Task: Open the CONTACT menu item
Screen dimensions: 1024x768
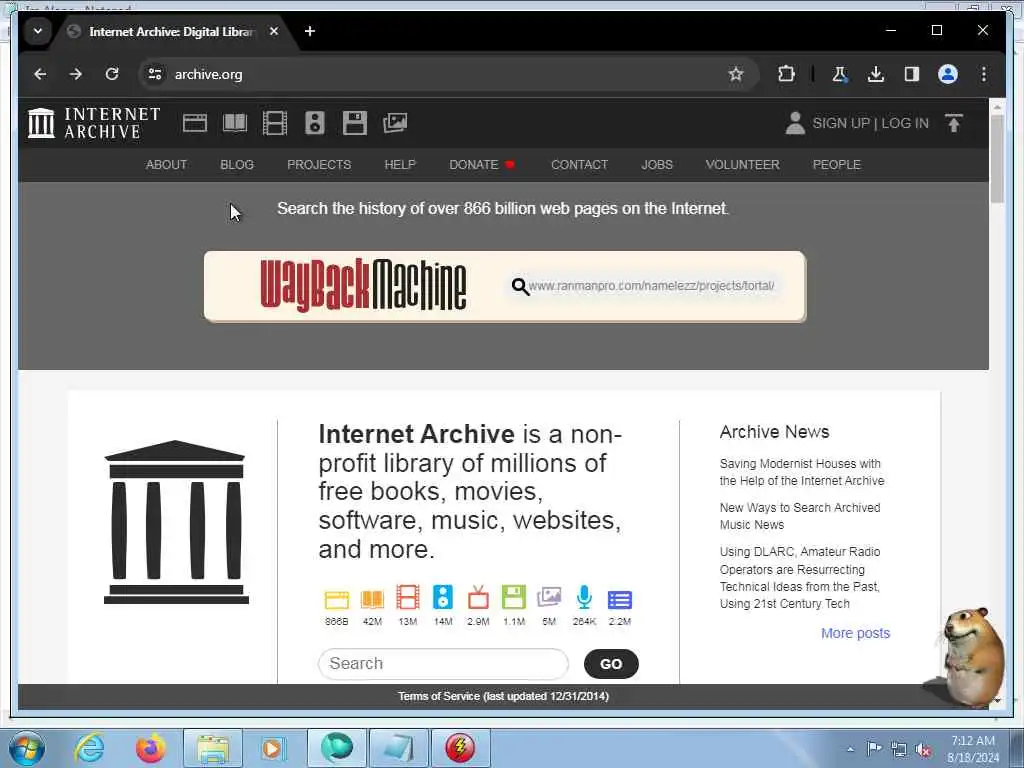Action: (x=579, y=165)
